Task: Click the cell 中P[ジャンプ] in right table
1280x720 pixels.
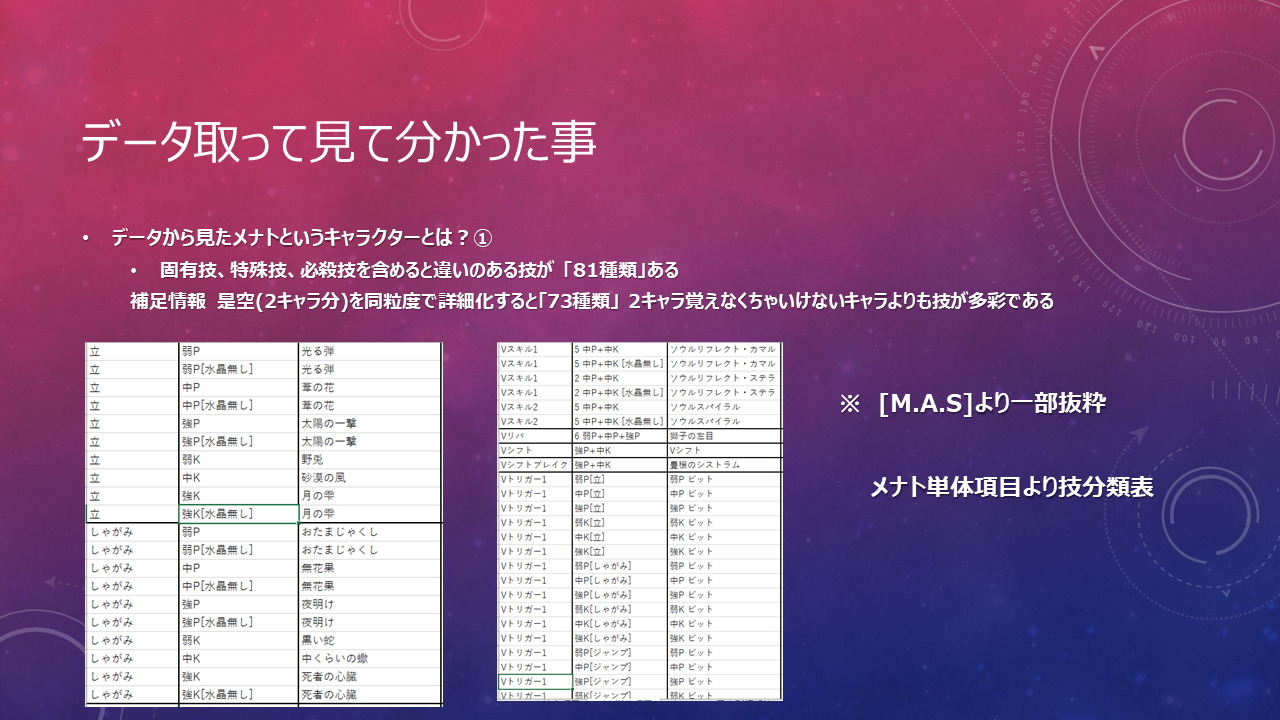Action: click(619, 667)
